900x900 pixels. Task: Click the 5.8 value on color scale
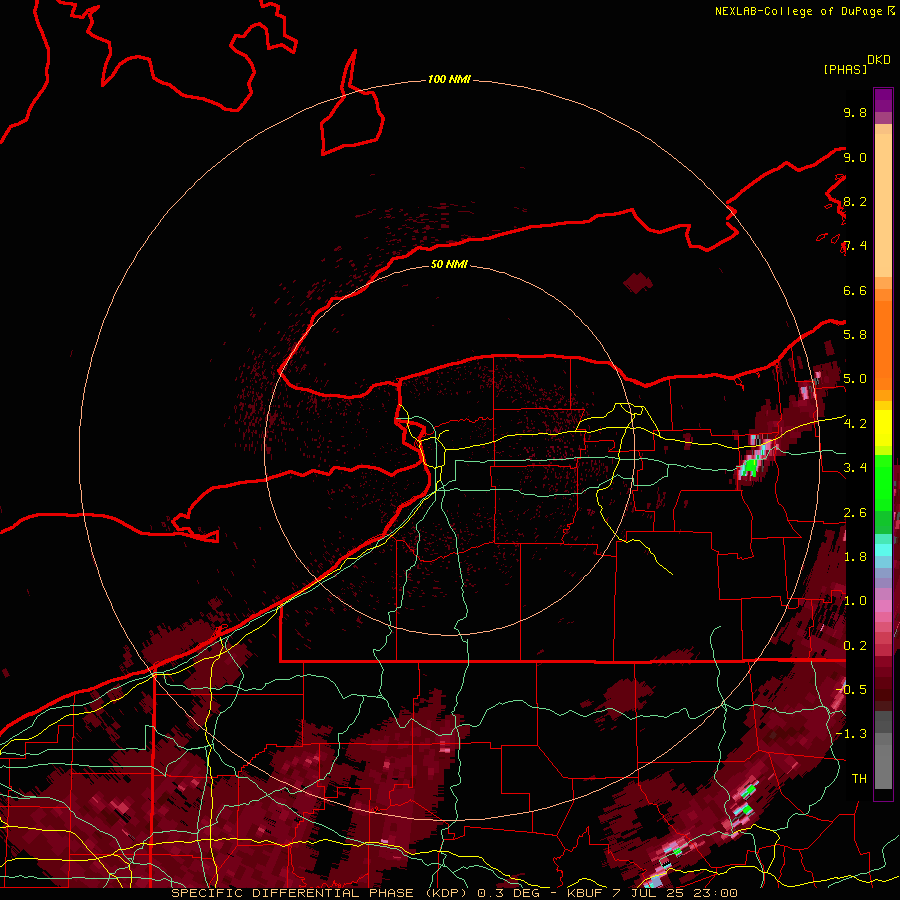click(x=855, y=334)
